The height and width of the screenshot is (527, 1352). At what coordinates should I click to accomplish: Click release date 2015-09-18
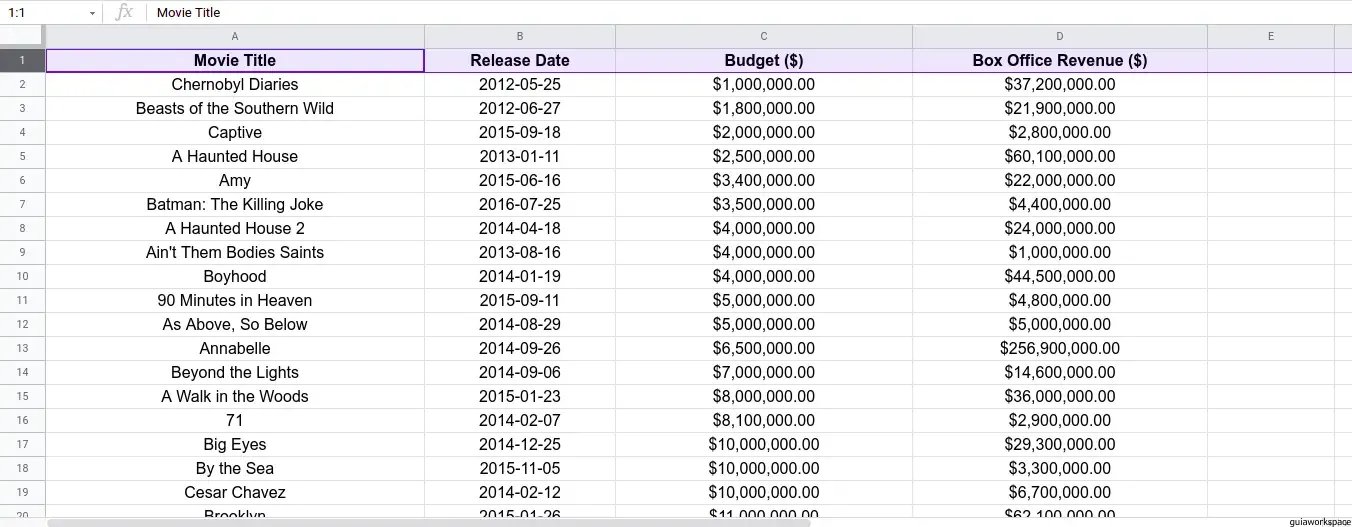point(520,132)
